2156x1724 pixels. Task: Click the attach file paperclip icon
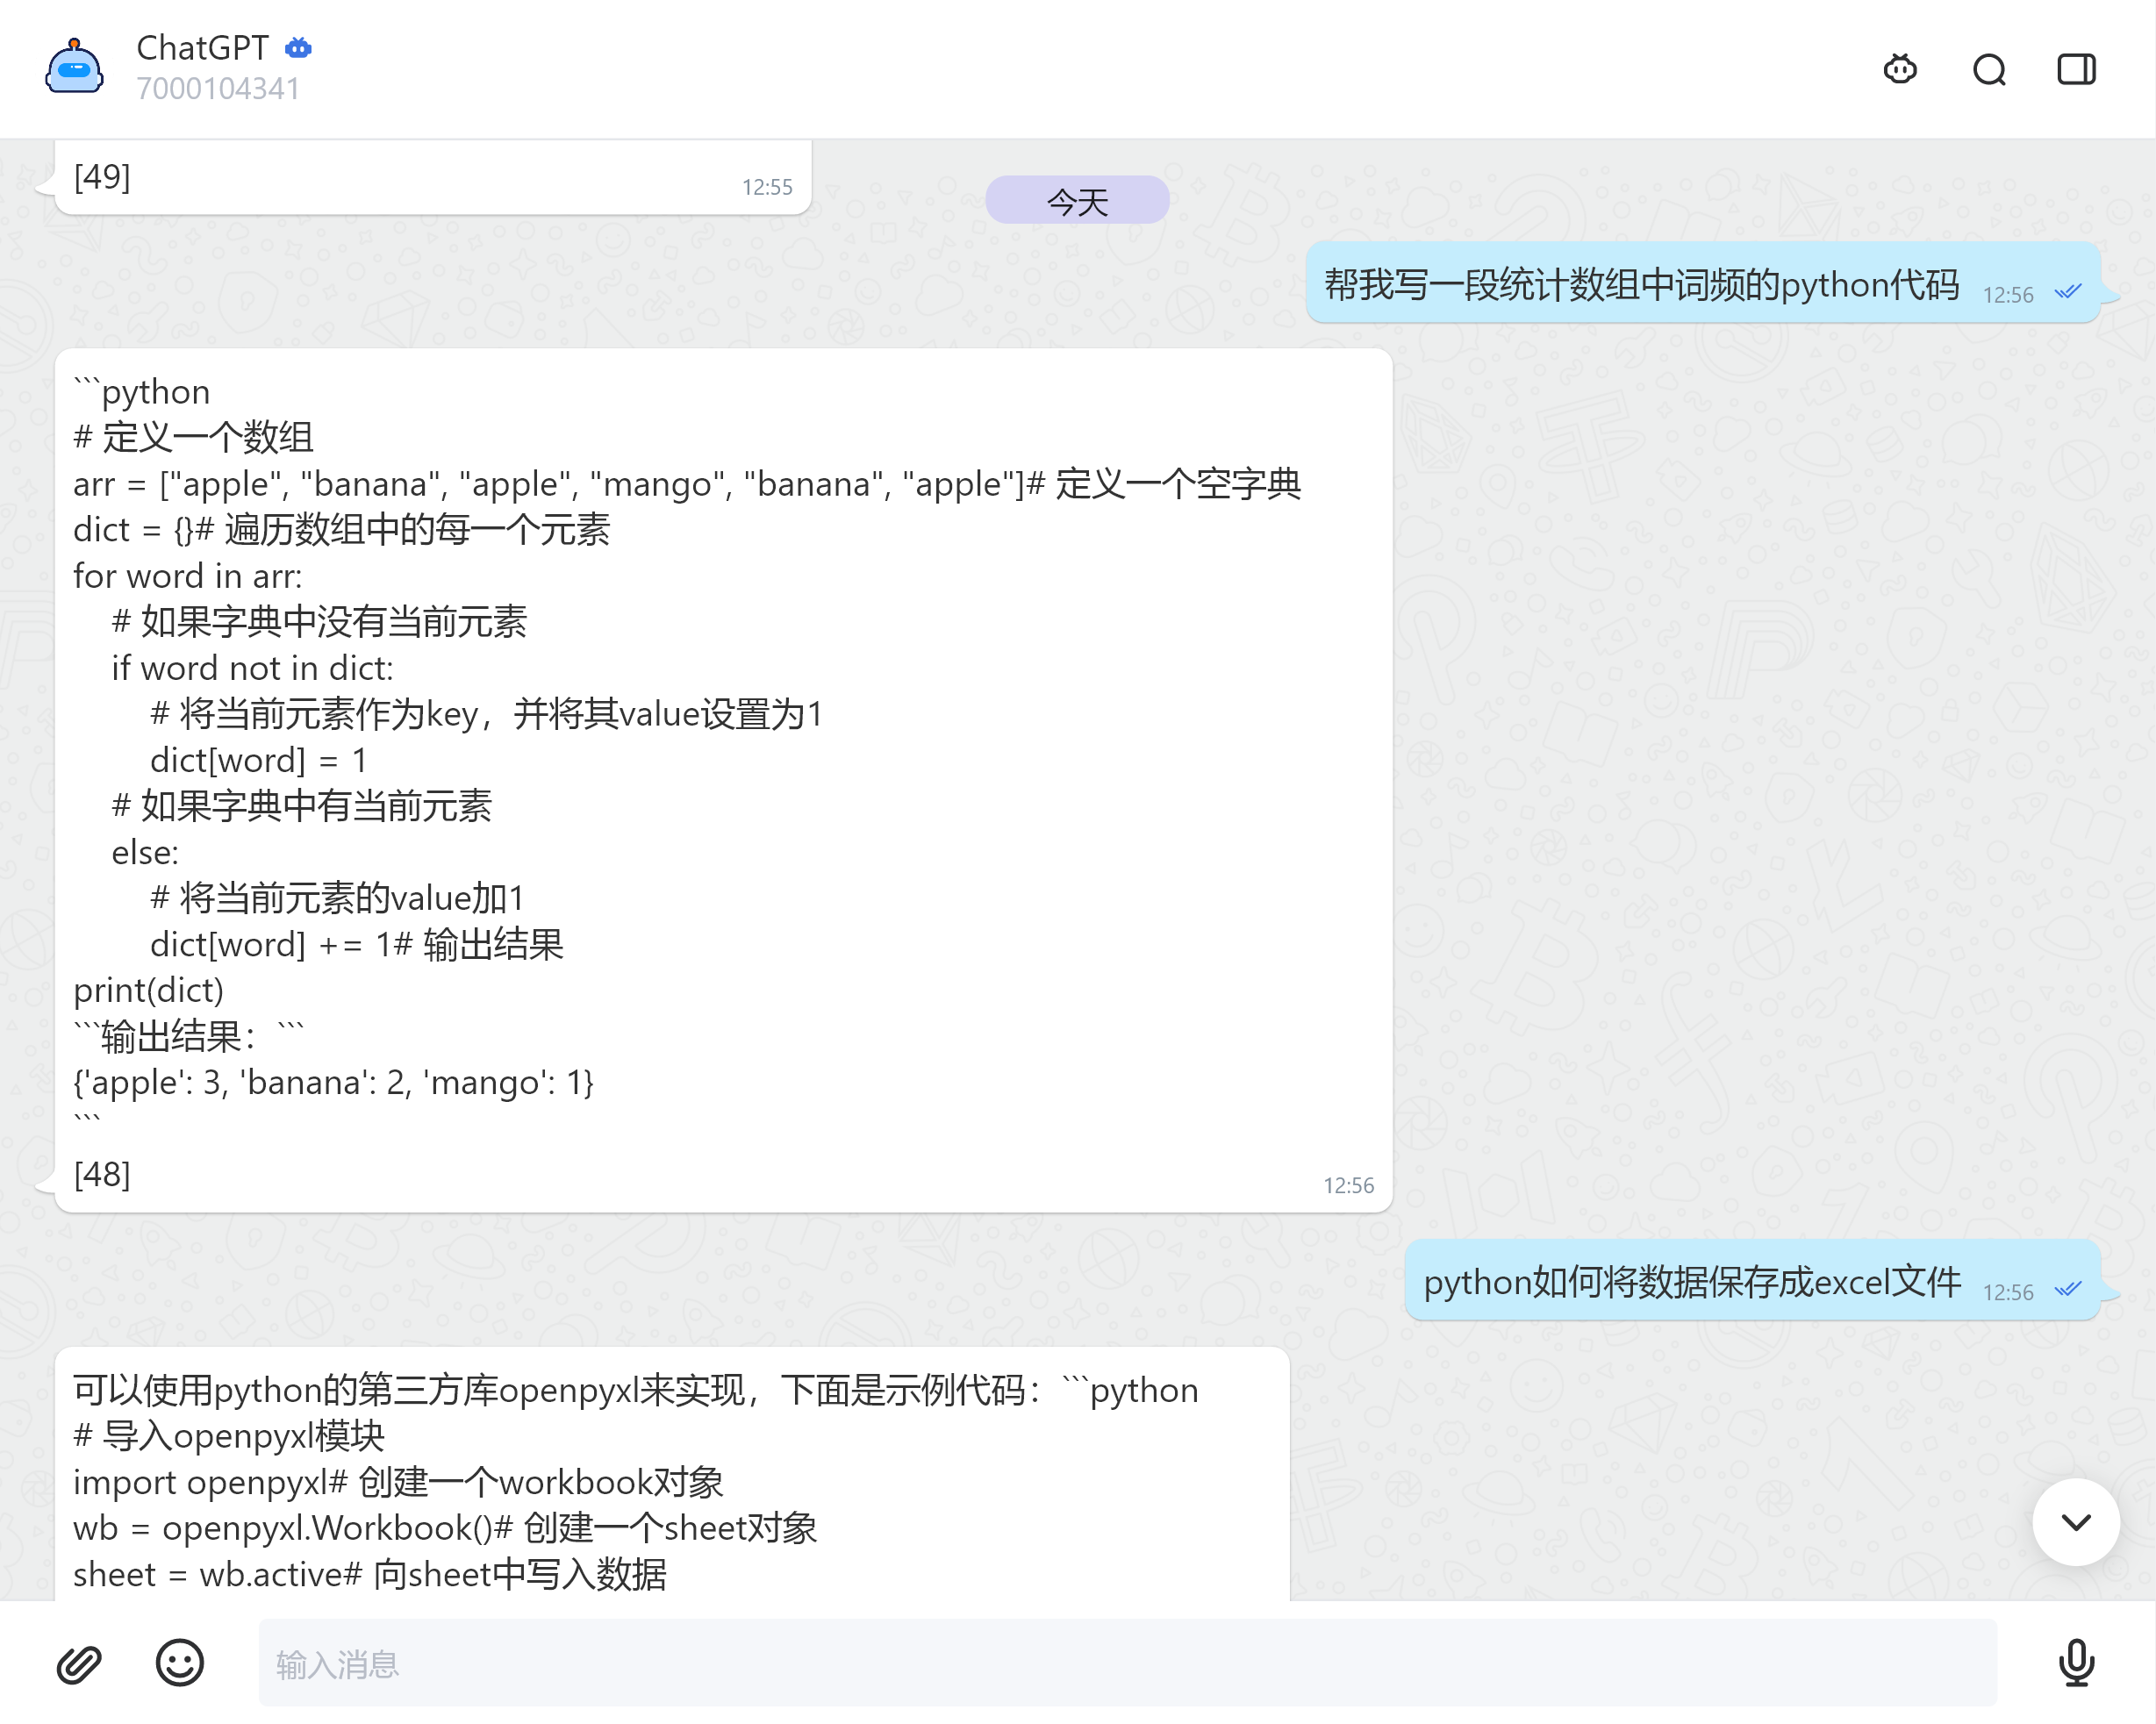tap(78, 1663)
